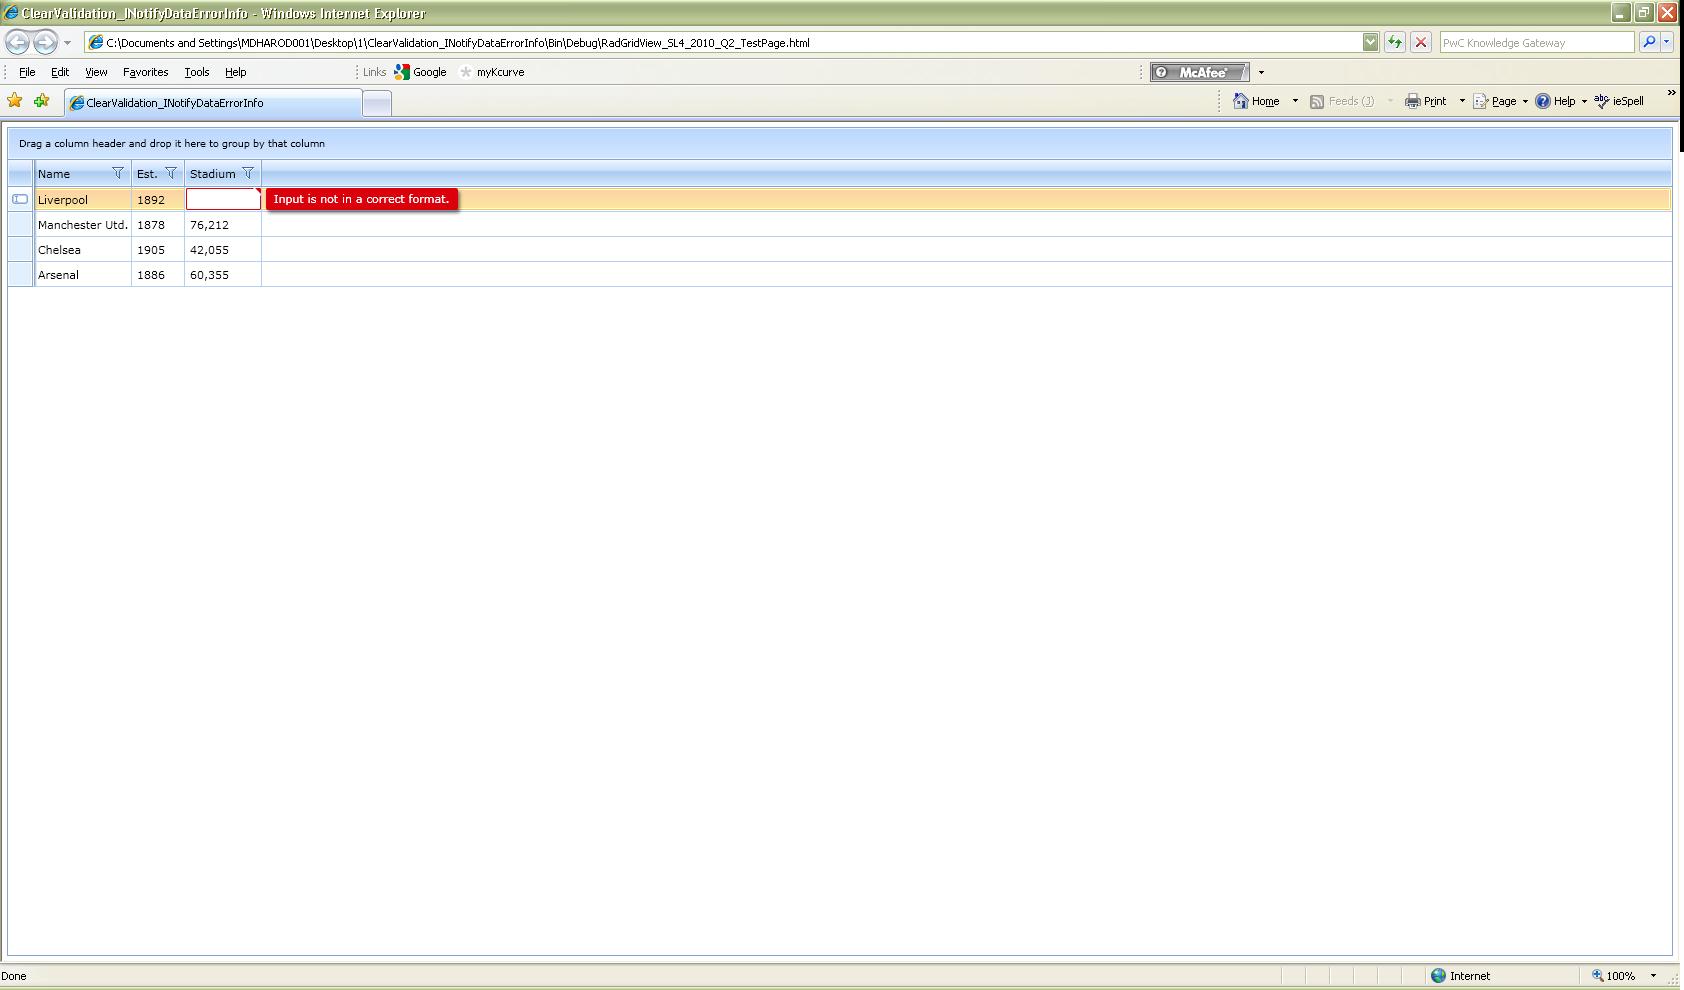Open the filter for the Stadium column
This screenshot has height=990, width=1684.
(248, 173)
